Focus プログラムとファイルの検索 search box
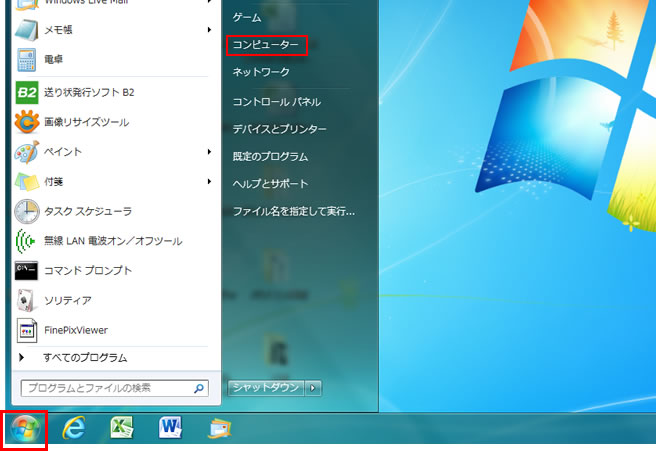This screenshot has height=451, width=656. tap(115, 388)
